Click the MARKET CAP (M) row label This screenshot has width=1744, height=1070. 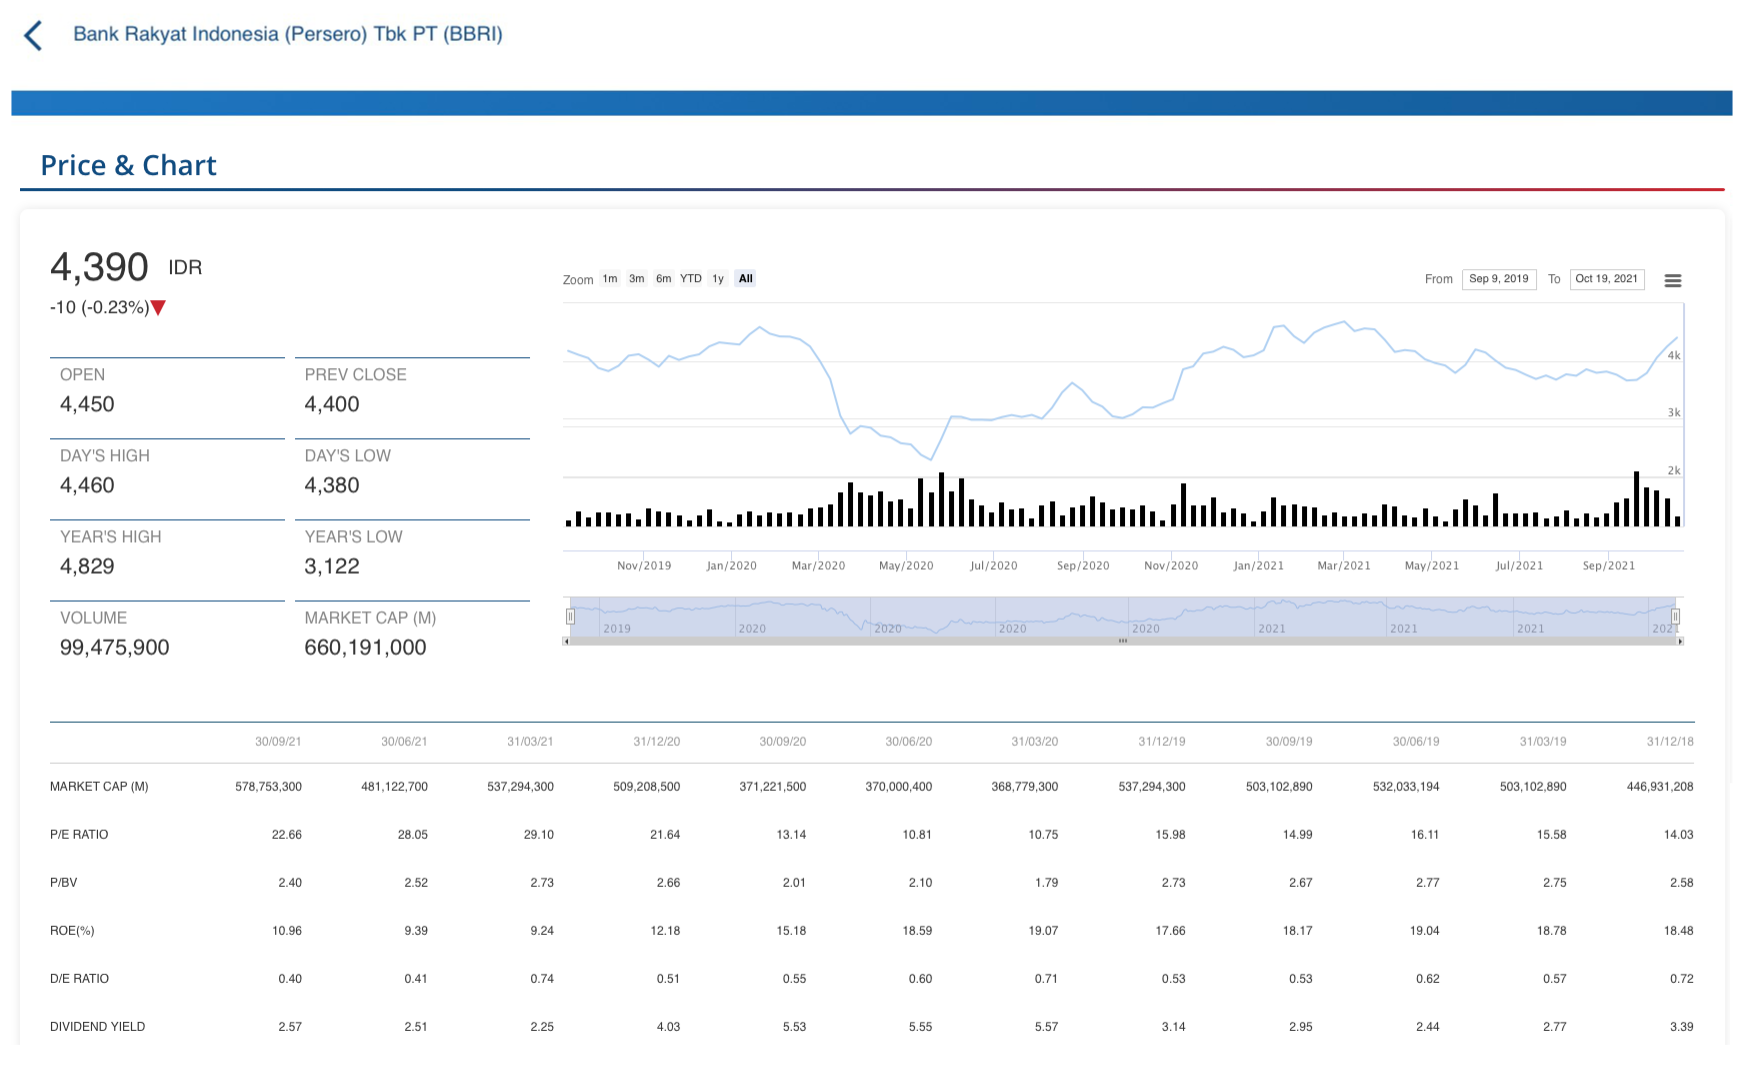pos(99,787)
